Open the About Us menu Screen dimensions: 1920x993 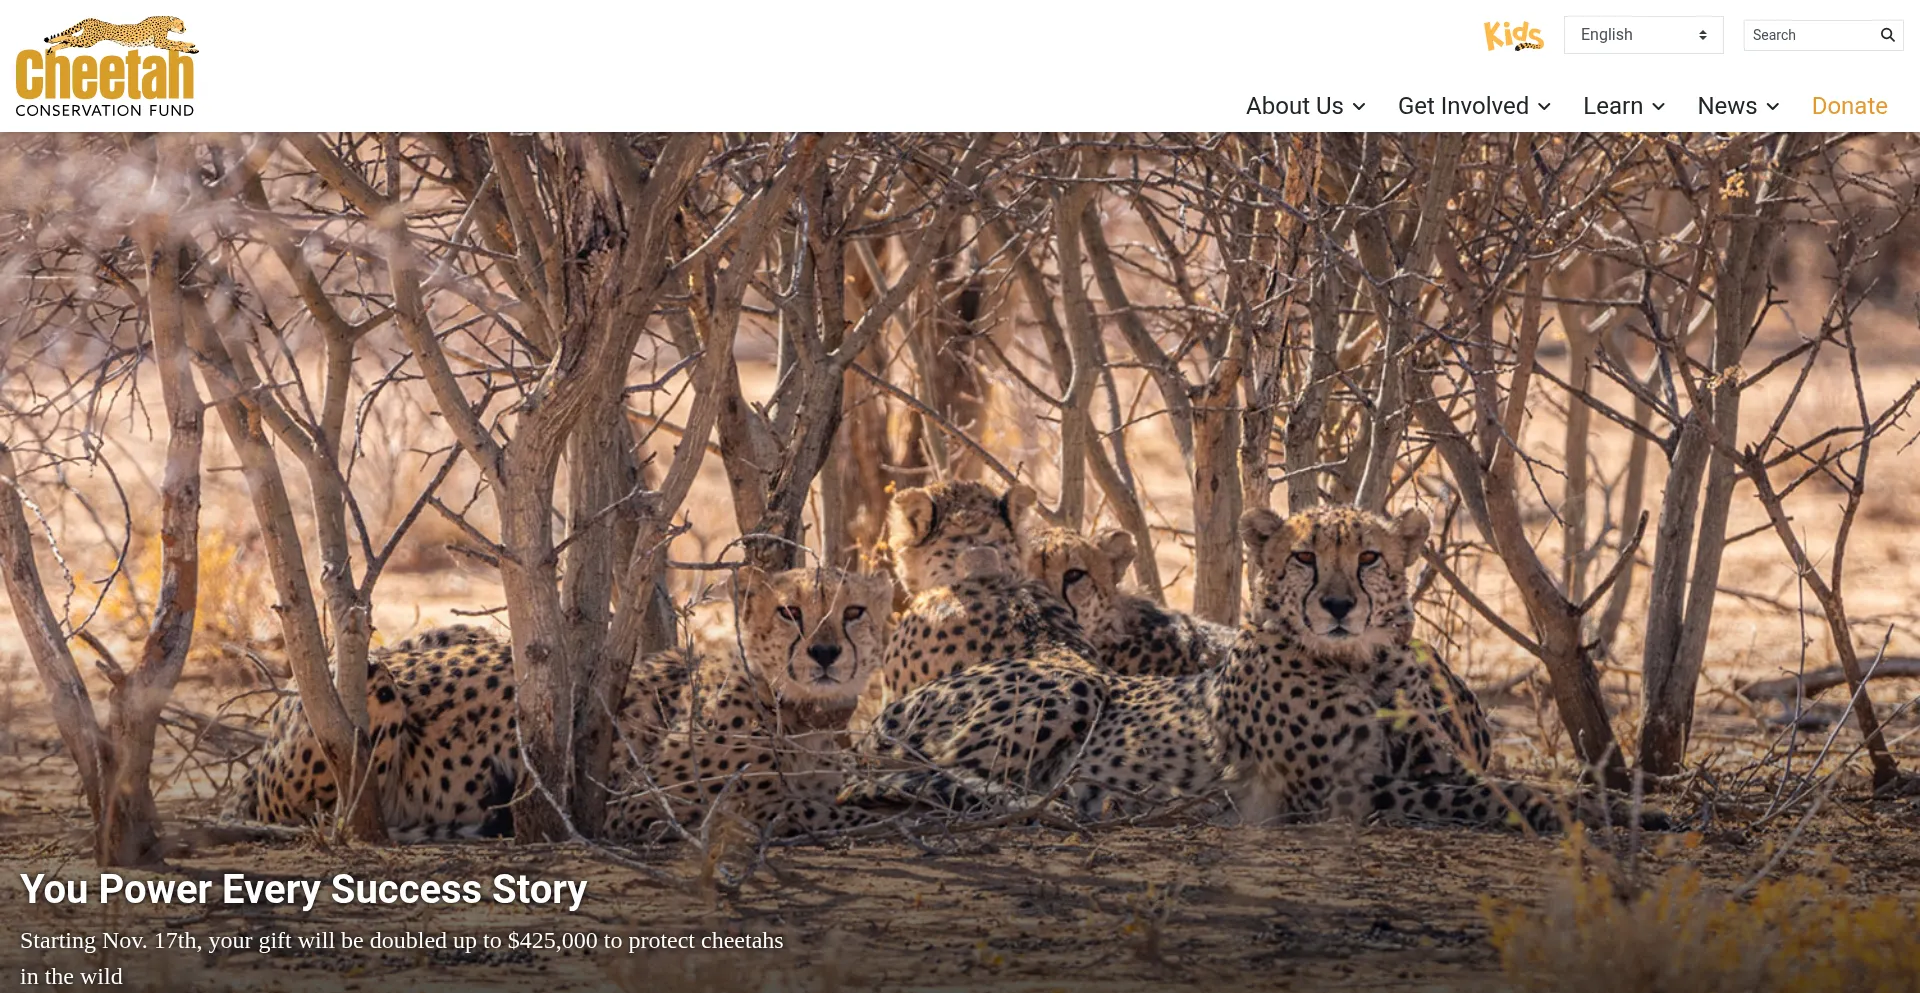point(1294,106)
